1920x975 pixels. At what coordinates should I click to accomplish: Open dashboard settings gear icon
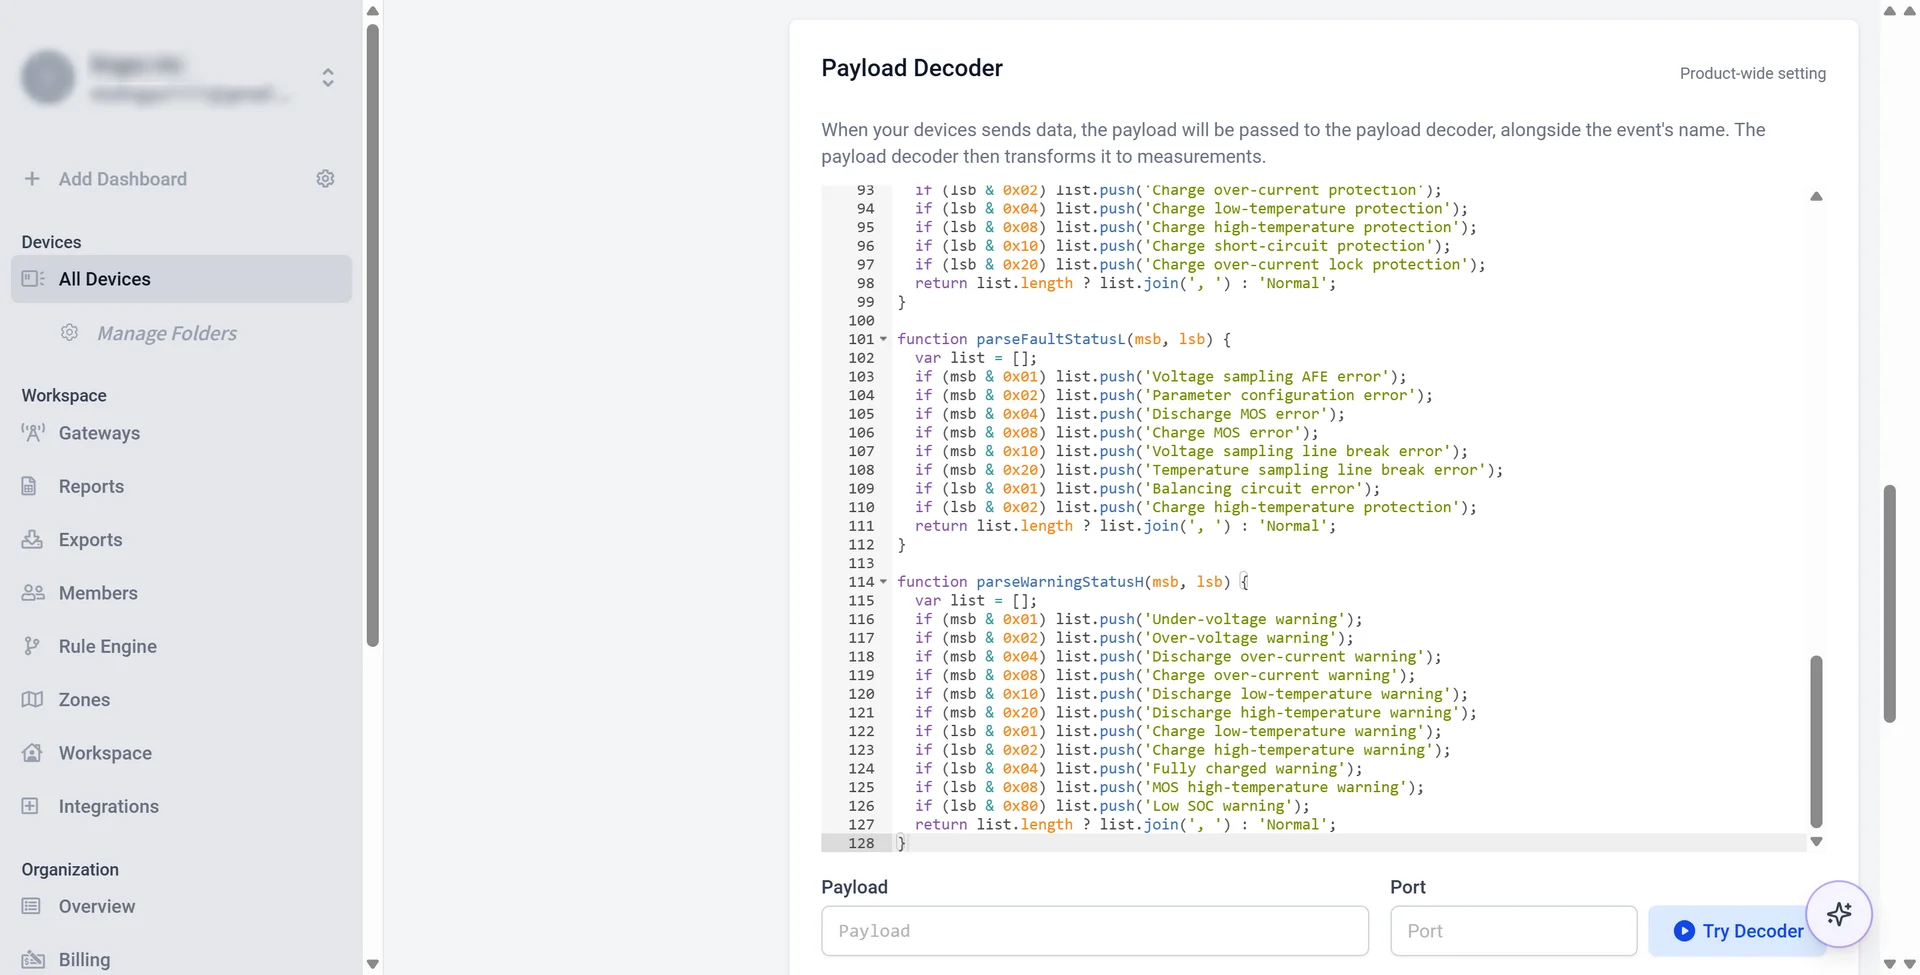click(325, 179)
